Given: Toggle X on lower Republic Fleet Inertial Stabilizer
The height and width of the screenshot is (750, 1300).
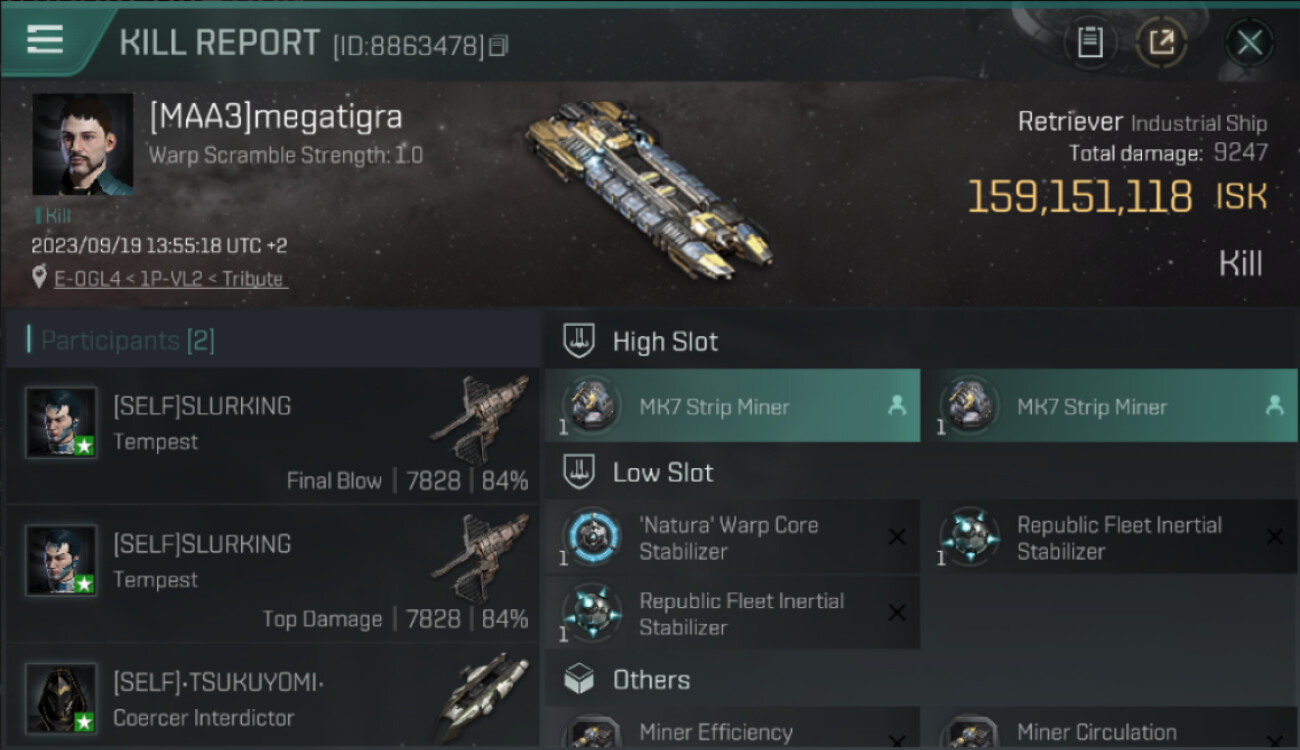Looking at the screenshot, I should pyautogui.click(x=897, y=613).
